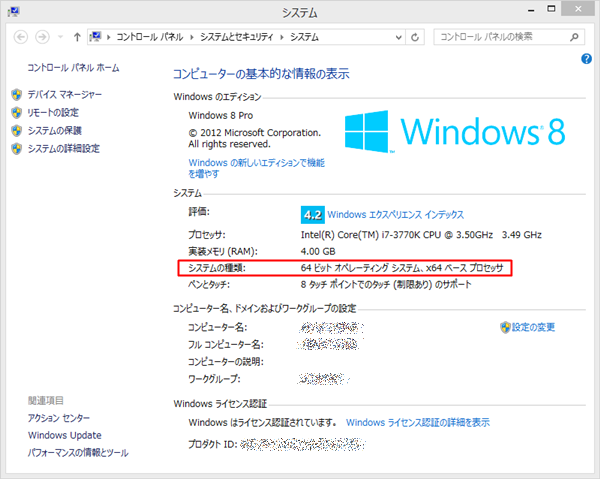Open recent locations dropdown arrow
The height and width of the screenshot is (479, 600).
coord(60,37)
